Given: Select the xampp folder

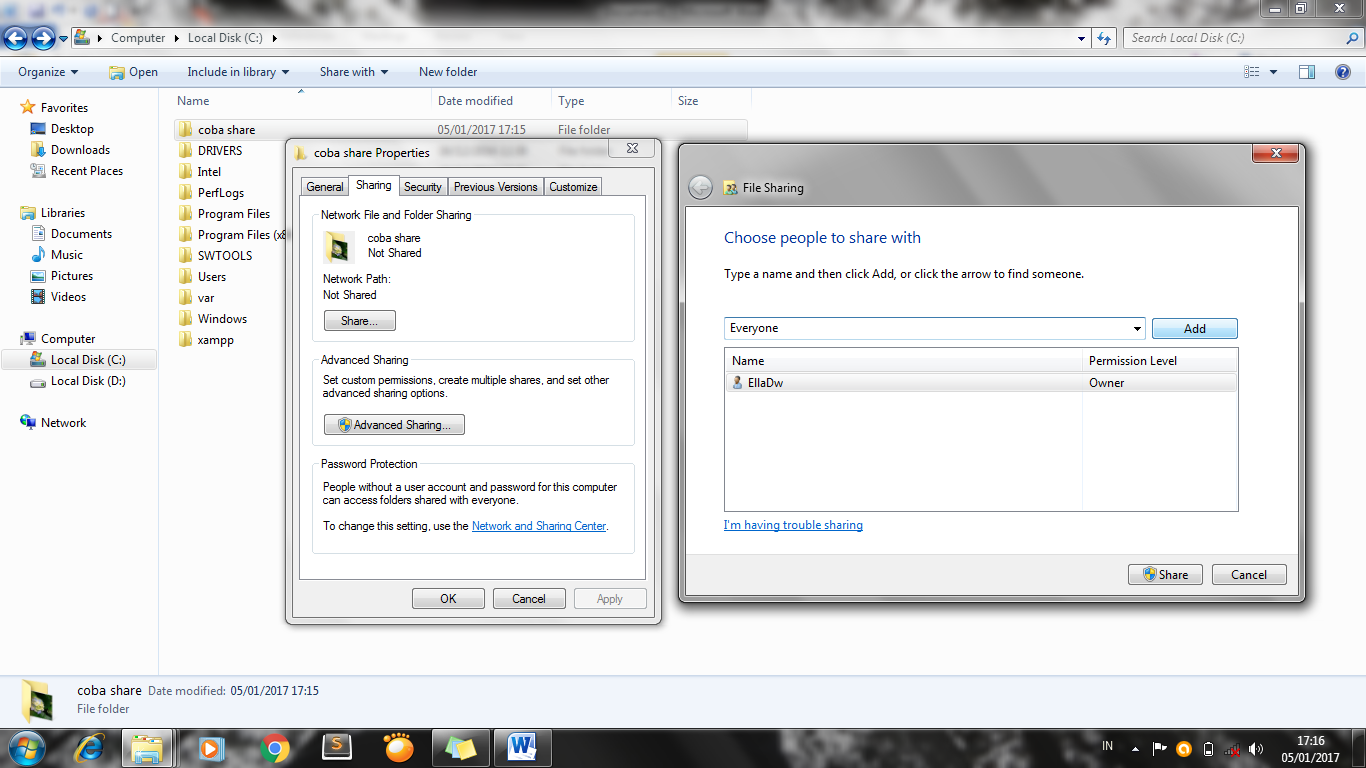Looking at the screenshot, I should click(x=215, y=340).
